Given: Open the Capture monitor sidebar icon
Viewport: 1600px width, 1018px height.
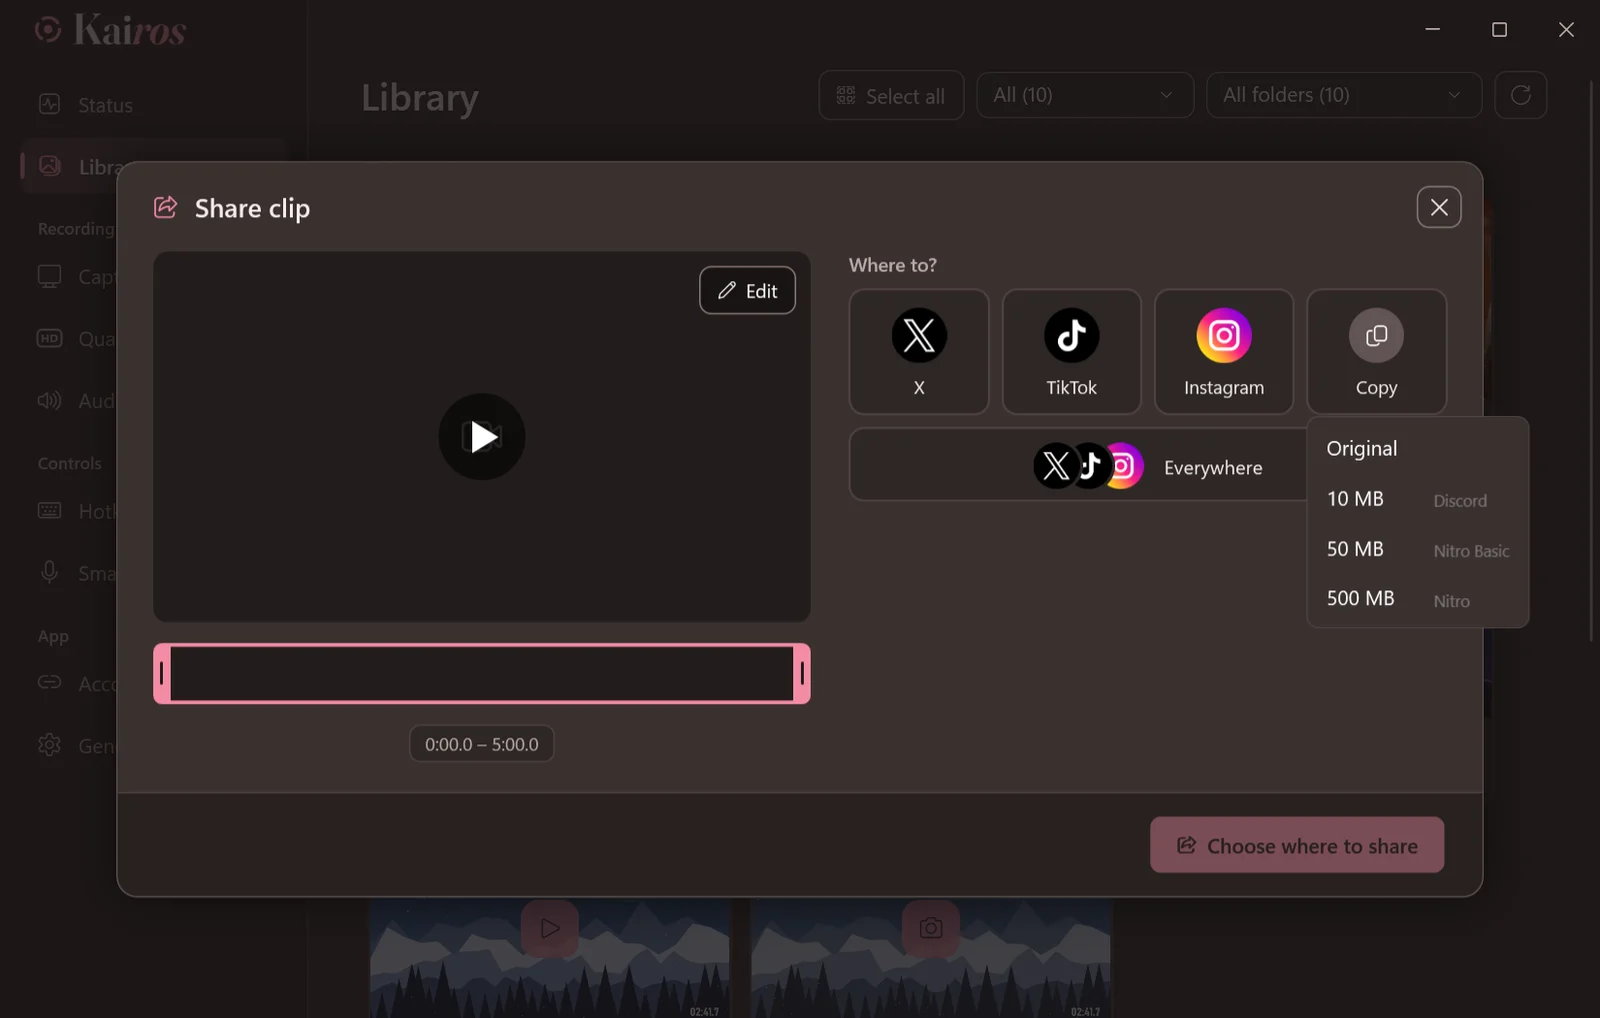Looking at the screenshot, I should coord(49,276).
